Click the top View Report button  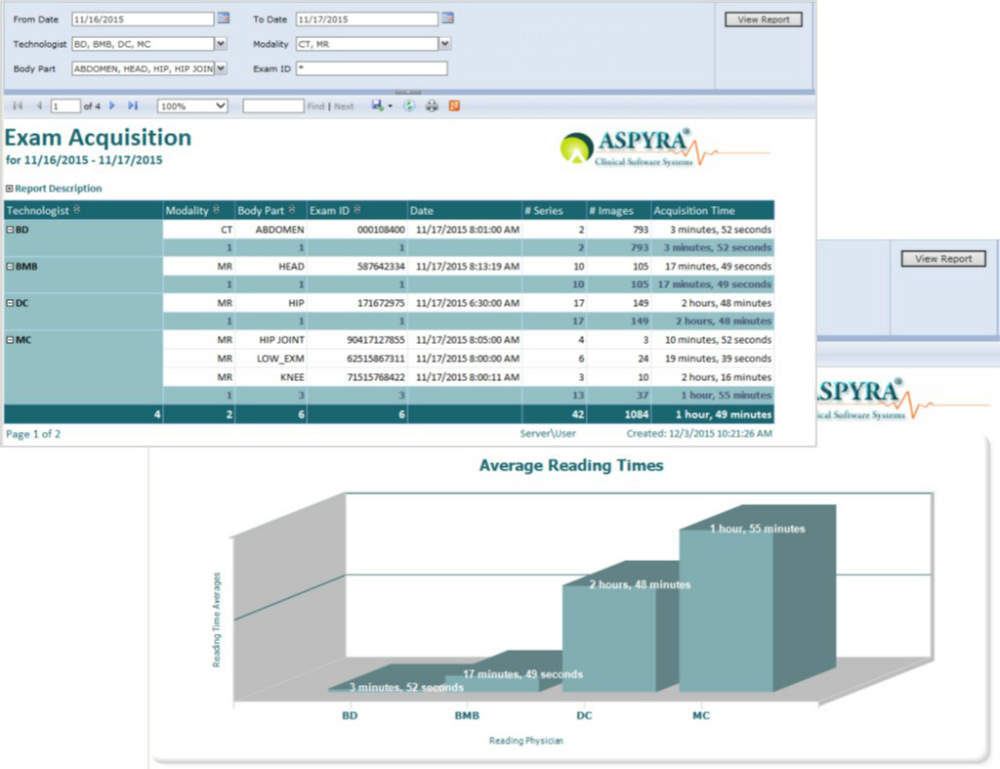click(763, 19)
